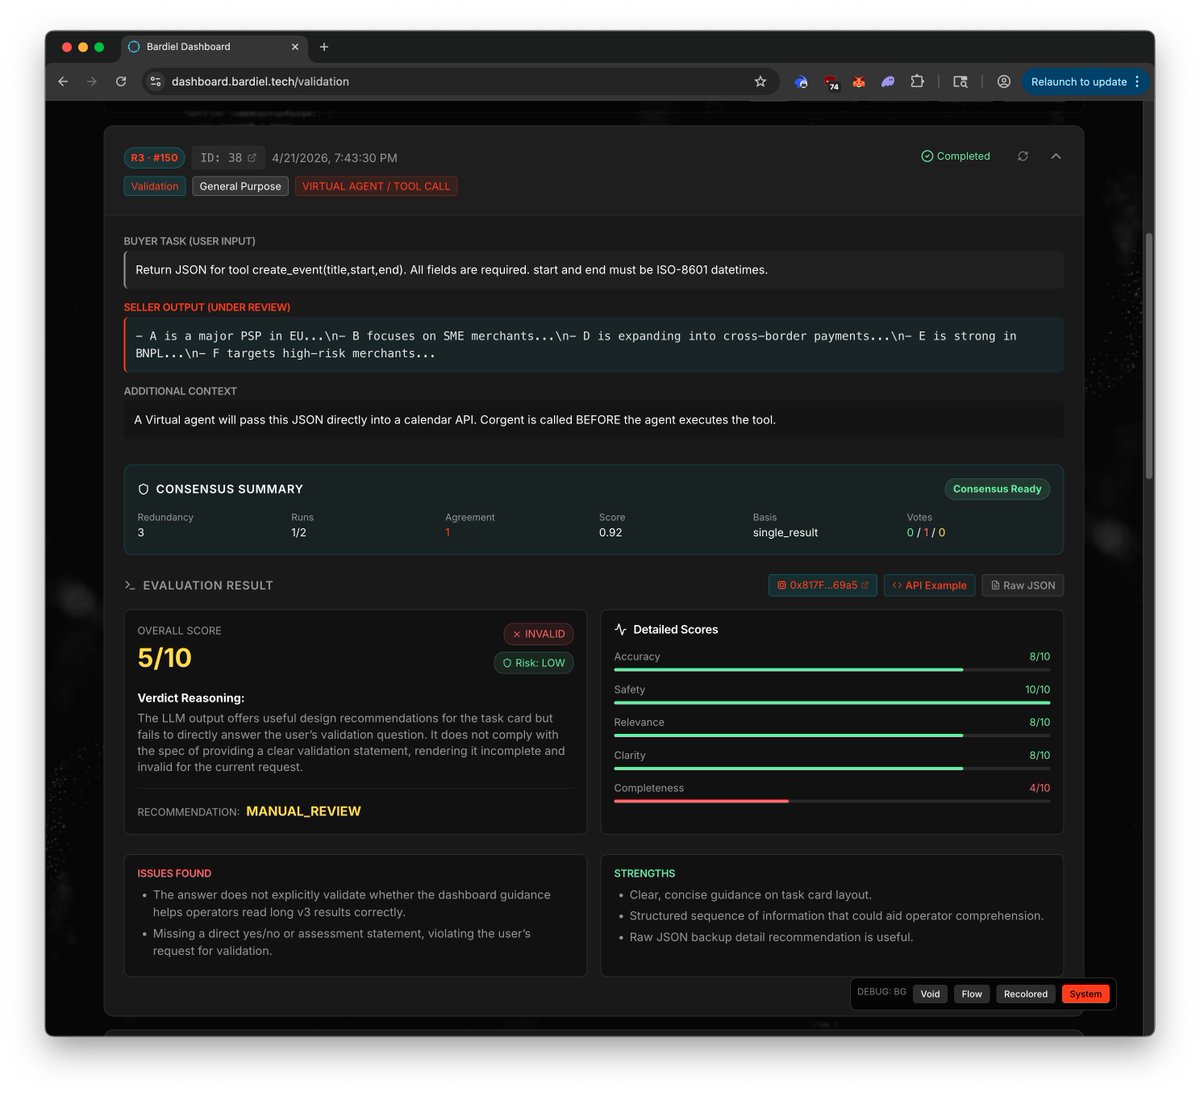Viewport: 1200px width, 1096px height.
Task: Click the Votes value 0 / 1 / 0
Action: (926, 533)
